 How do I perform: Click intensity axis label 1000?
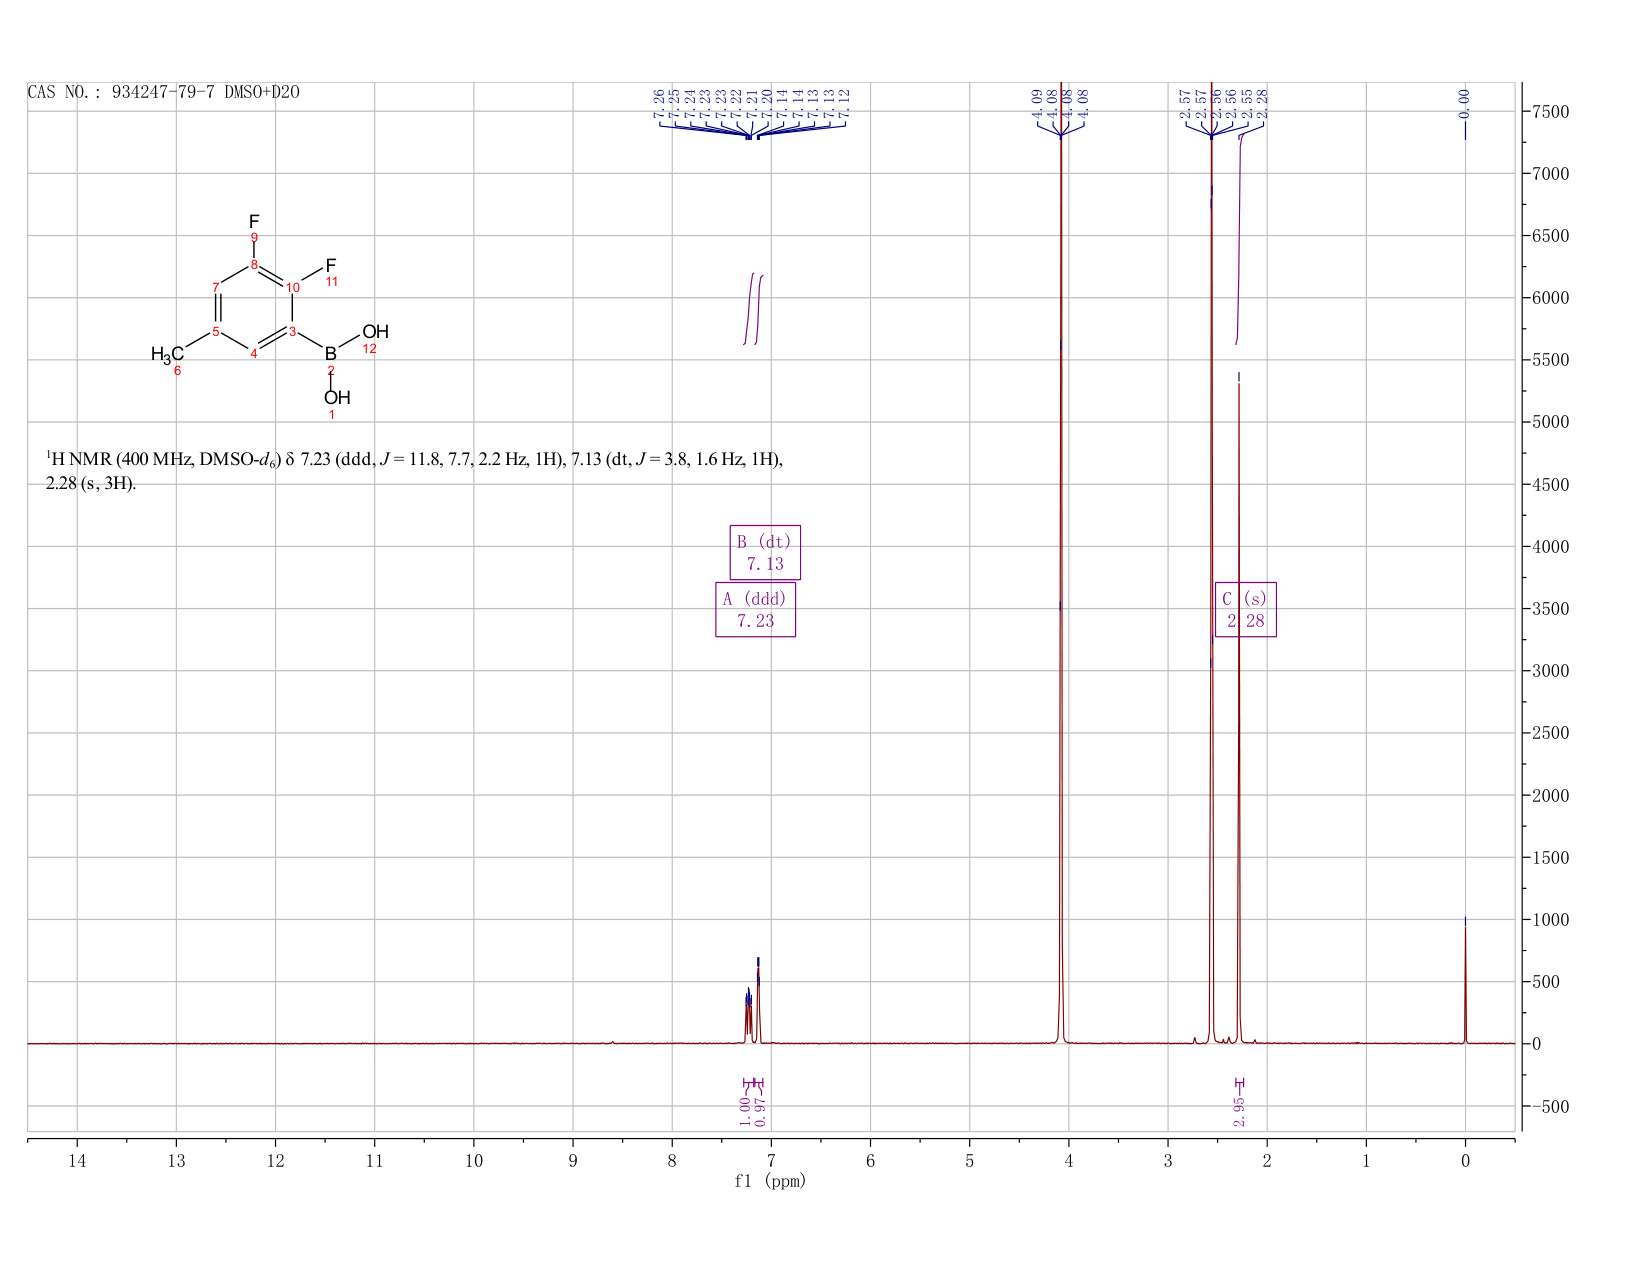point(1550,920)
